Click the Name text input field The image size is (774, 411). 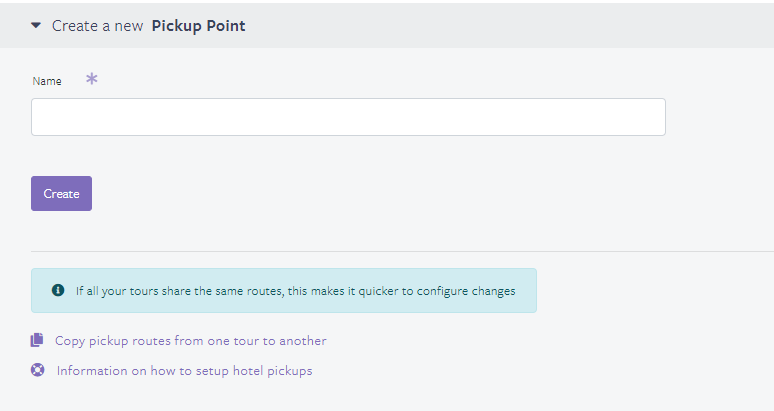(x=348, y=117)
